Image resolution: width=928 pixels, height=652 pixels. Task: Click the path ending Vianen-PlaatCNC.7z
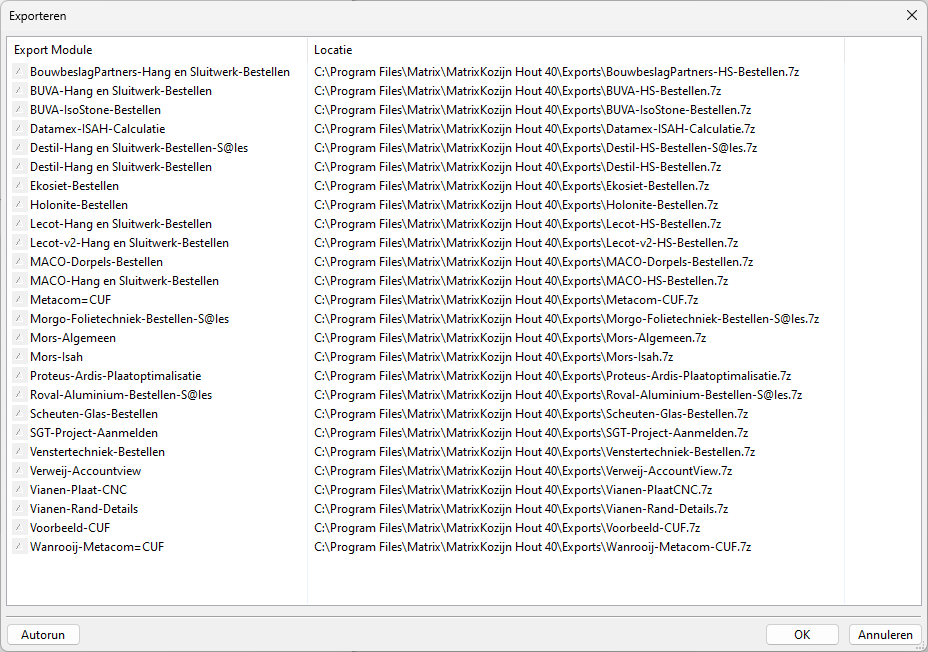513,490
